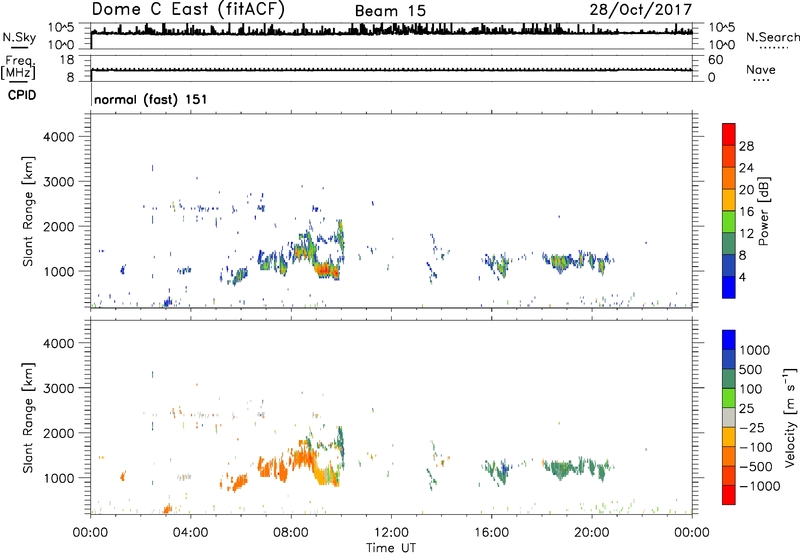Click the 2000 tick of the velocity panel
Screen dimensions: 800x554
58,433
